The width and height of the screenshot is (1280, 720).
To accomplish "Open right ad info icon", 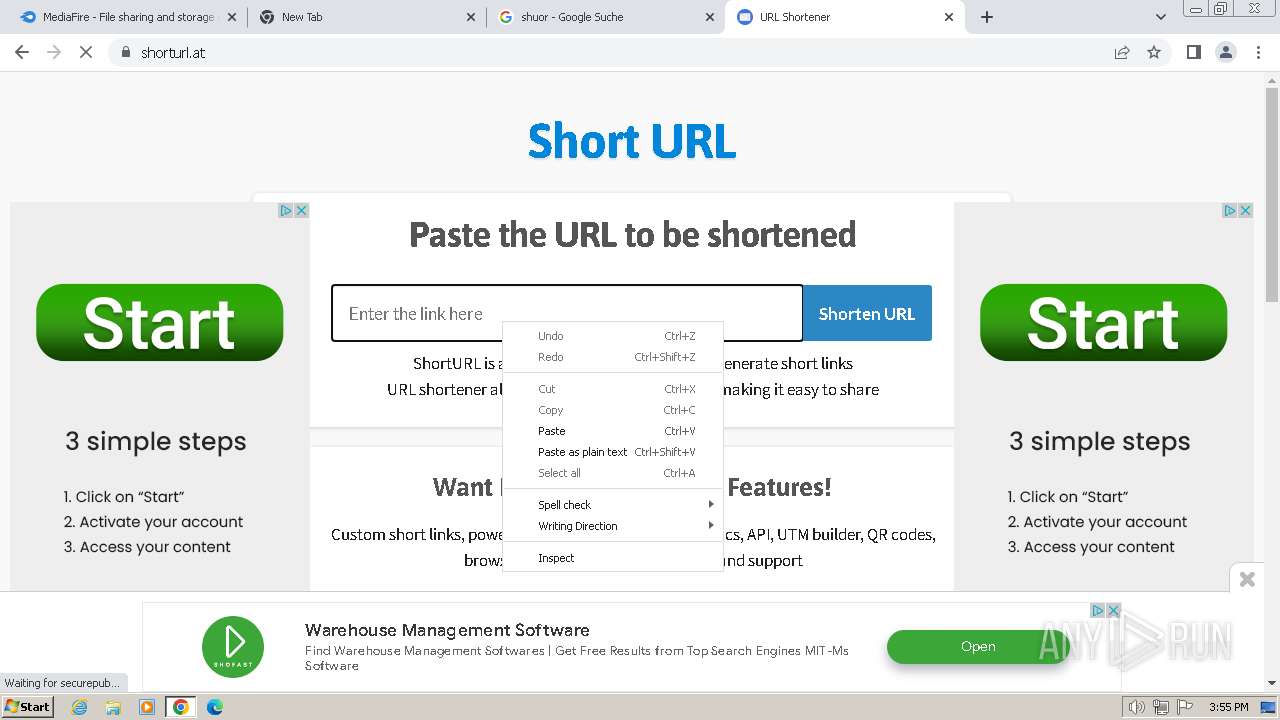I will (x=1229, y=211).
